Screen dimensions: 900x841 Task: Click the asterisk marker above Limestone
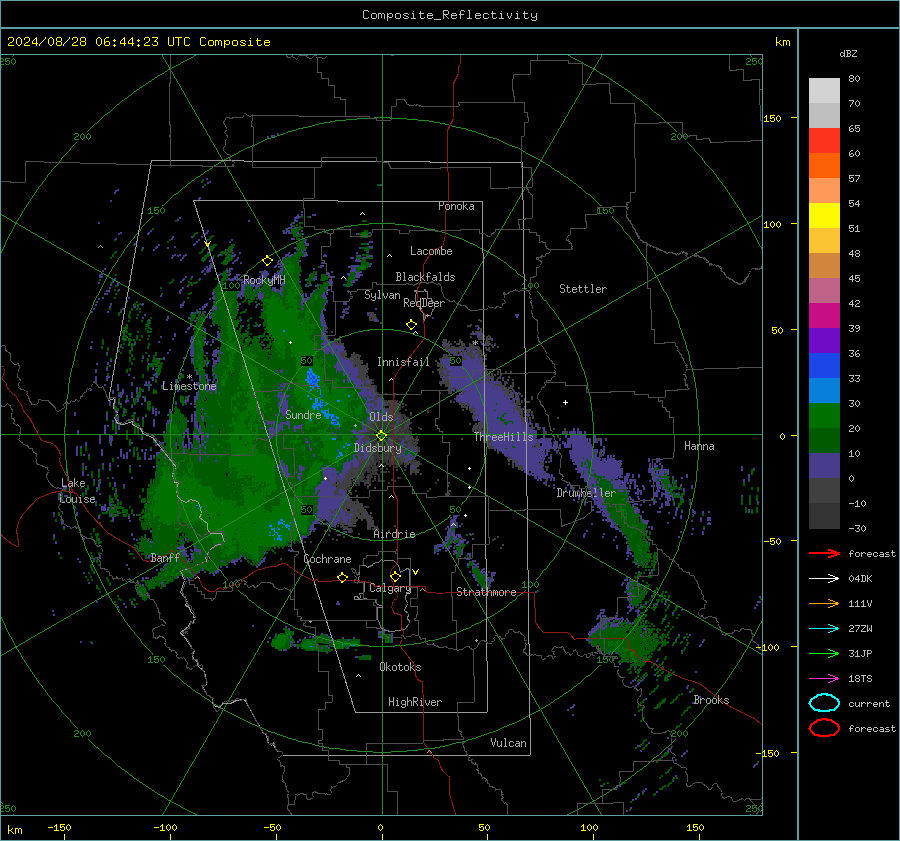[x=189, y=377]
